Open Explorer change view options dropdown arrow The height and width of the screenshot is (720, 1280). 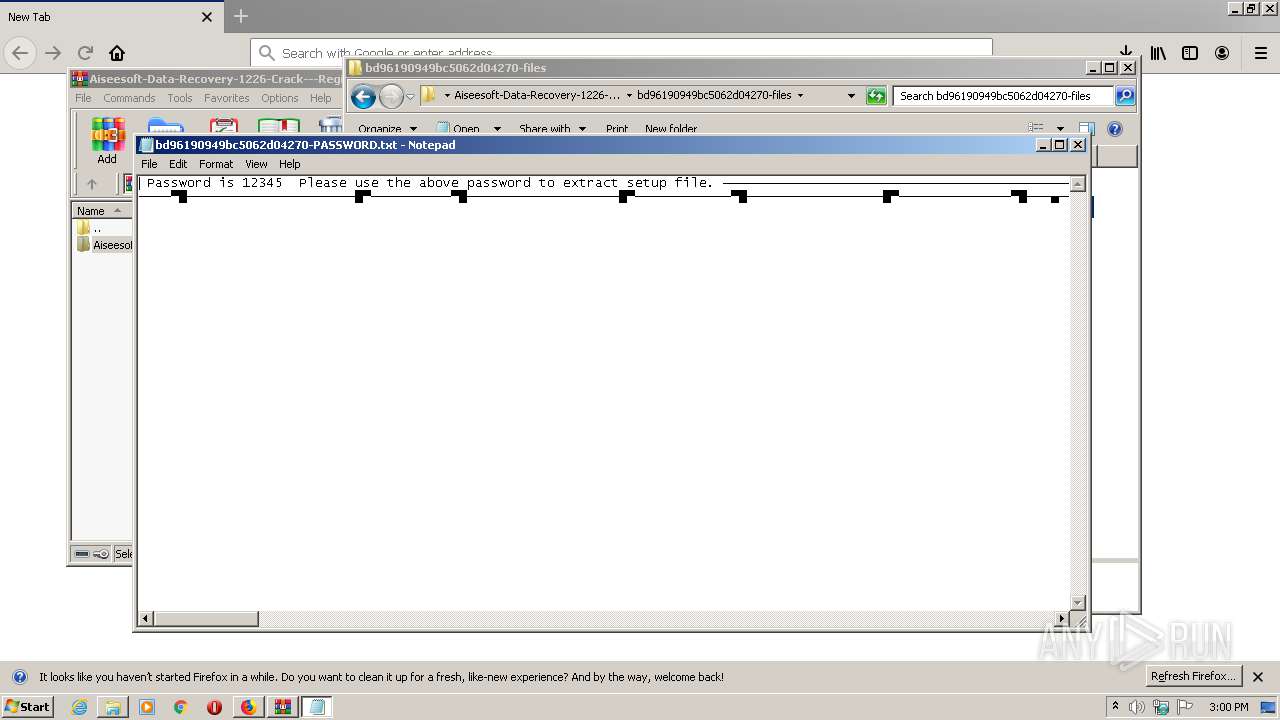click(x=1060, y=129)
